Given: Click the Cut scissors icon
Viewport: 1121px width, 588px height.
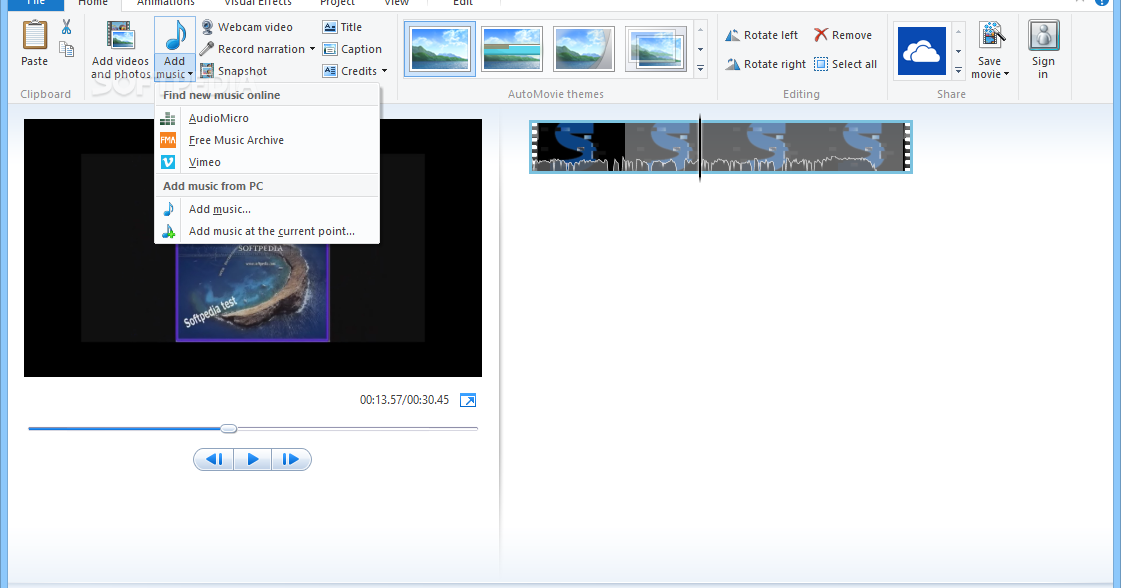Looking at the screenshot, I should tap(66, 27).
